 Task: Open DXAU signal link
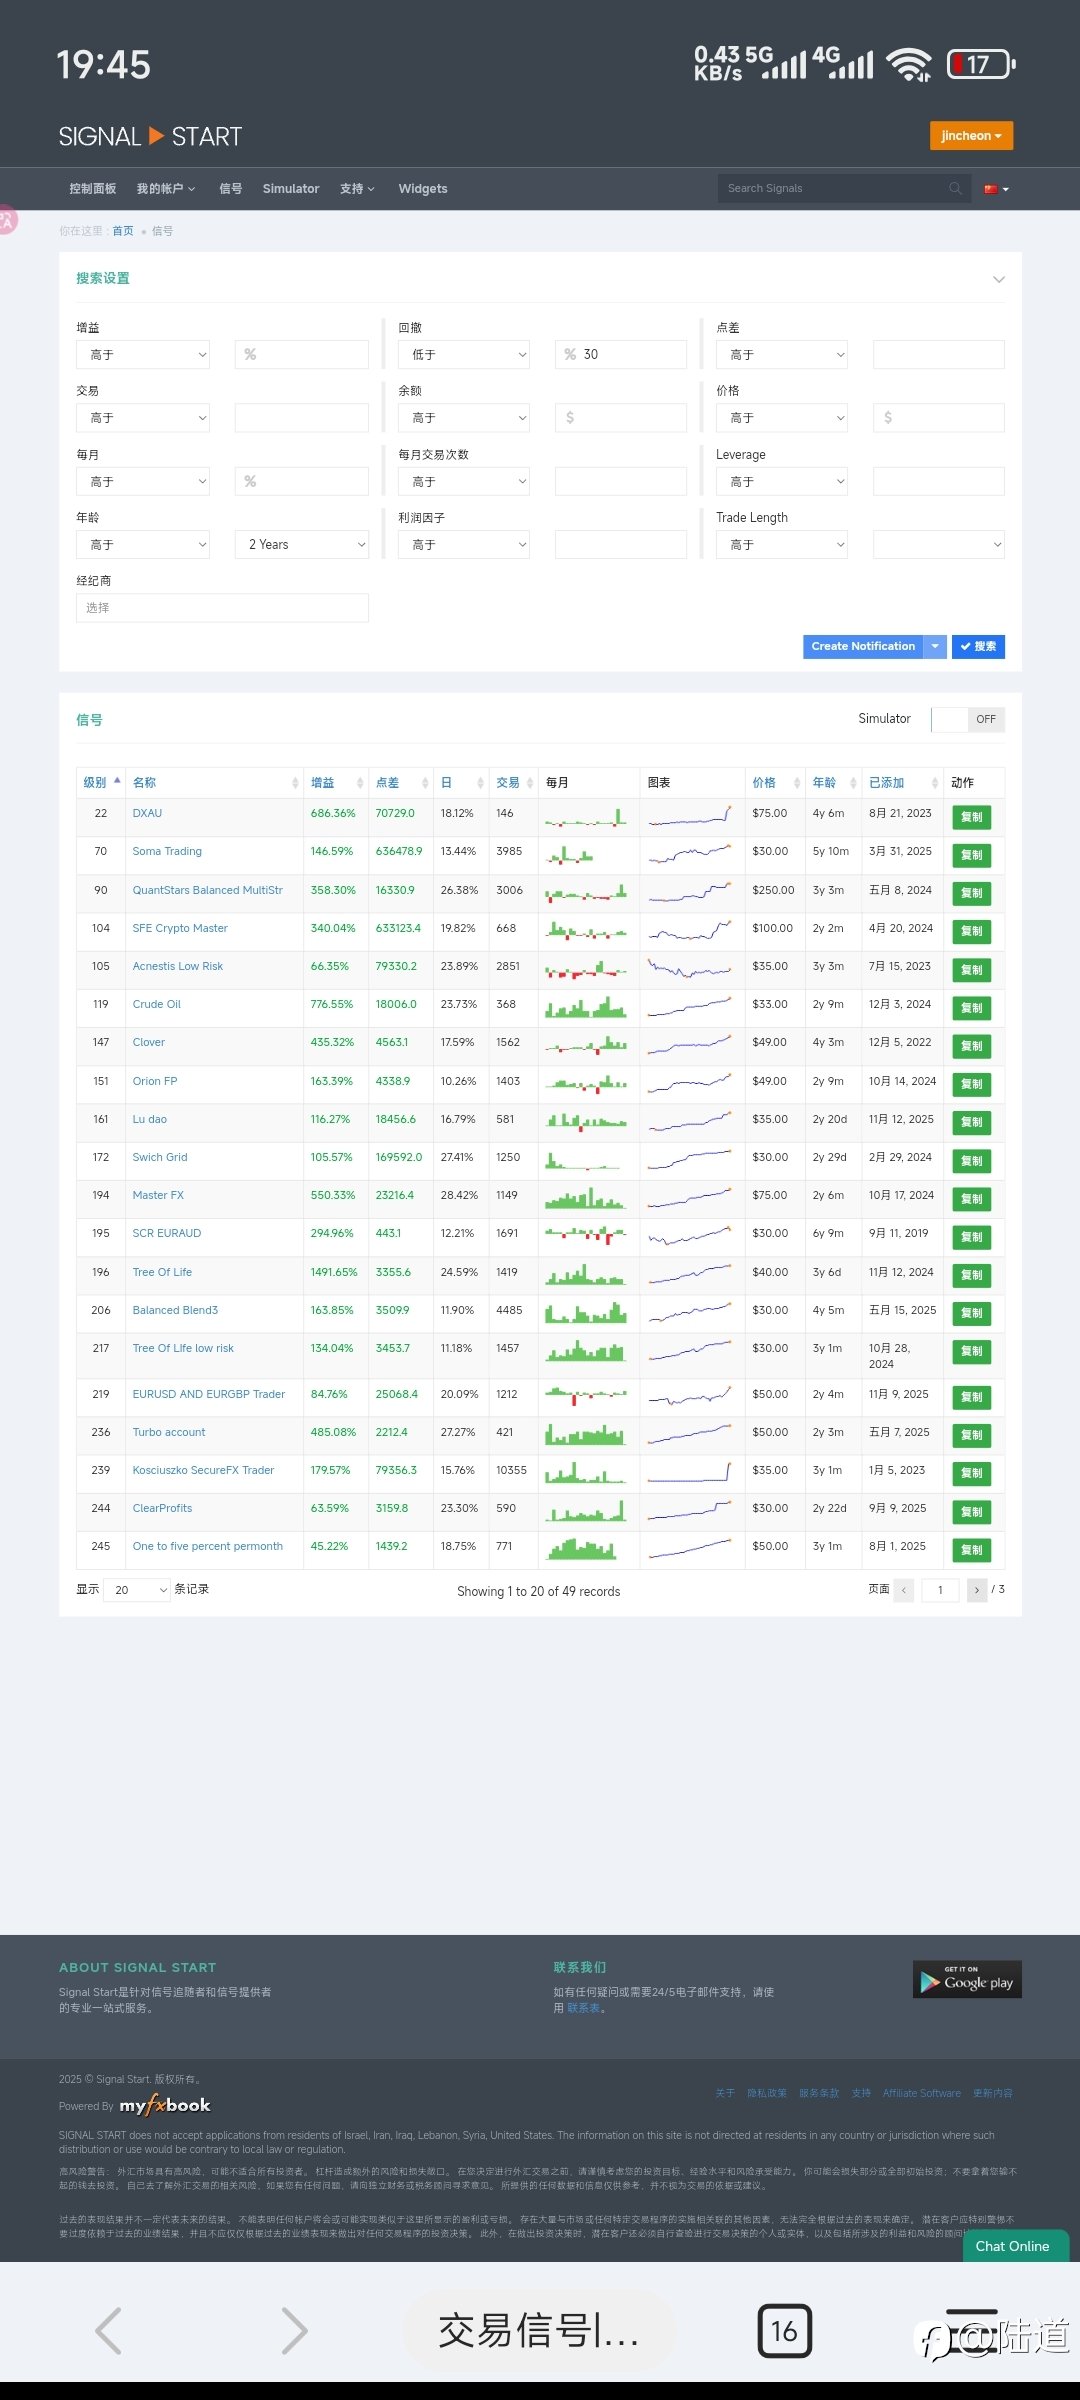(147, 813)
